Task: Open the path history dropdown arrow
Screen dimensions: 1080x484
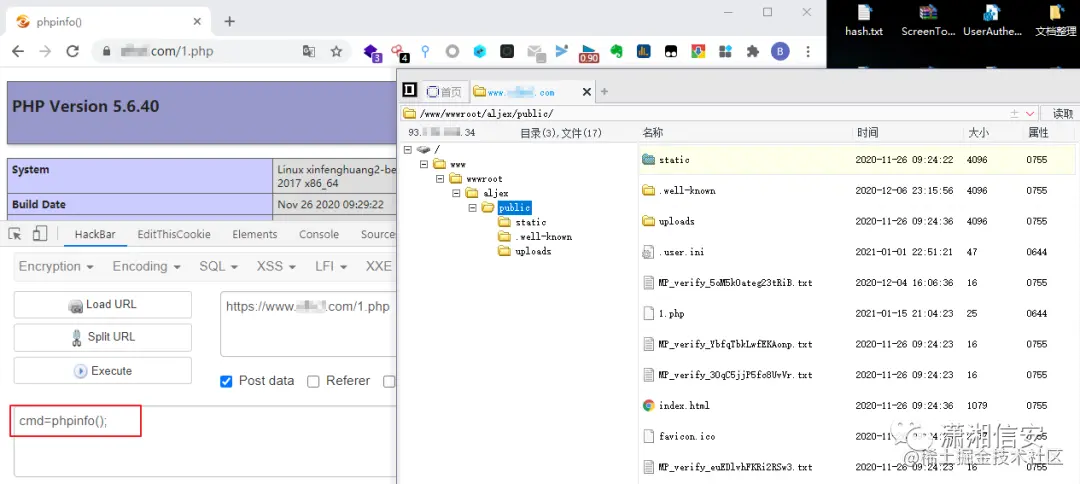Action: coord(1030,114)
